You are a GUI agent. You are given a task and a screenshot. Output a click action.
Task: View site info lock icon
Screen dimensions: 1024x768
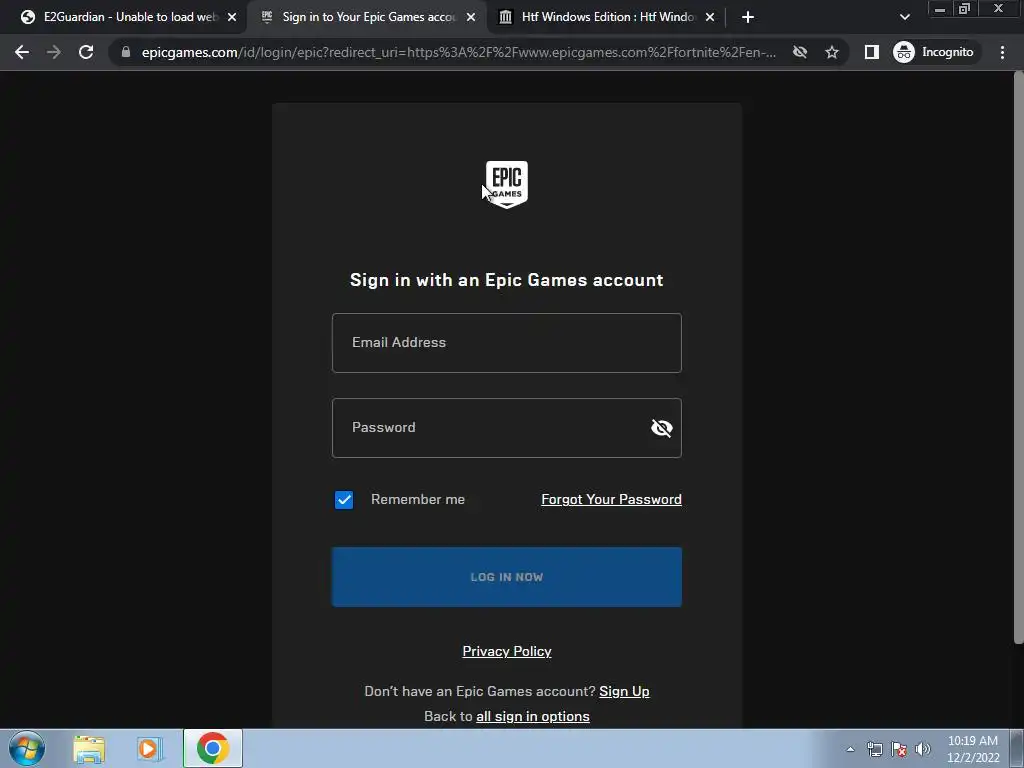[x=126, y=52]
